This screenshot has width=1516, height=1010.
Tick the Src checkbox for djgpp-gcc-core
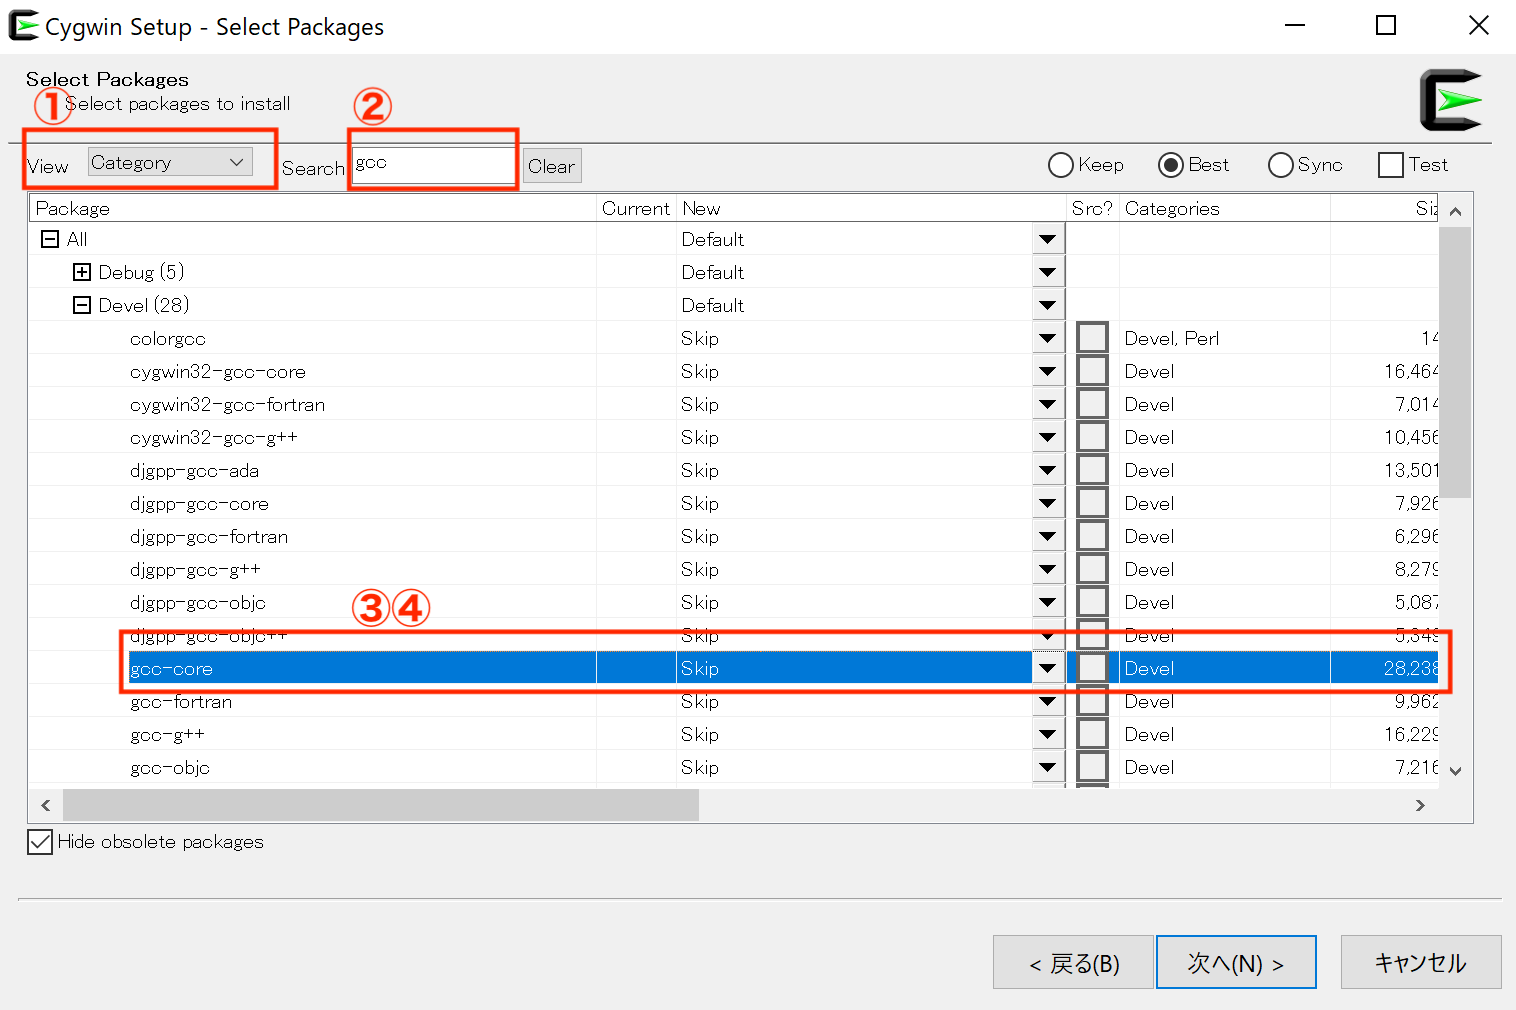click(1092, 503)
